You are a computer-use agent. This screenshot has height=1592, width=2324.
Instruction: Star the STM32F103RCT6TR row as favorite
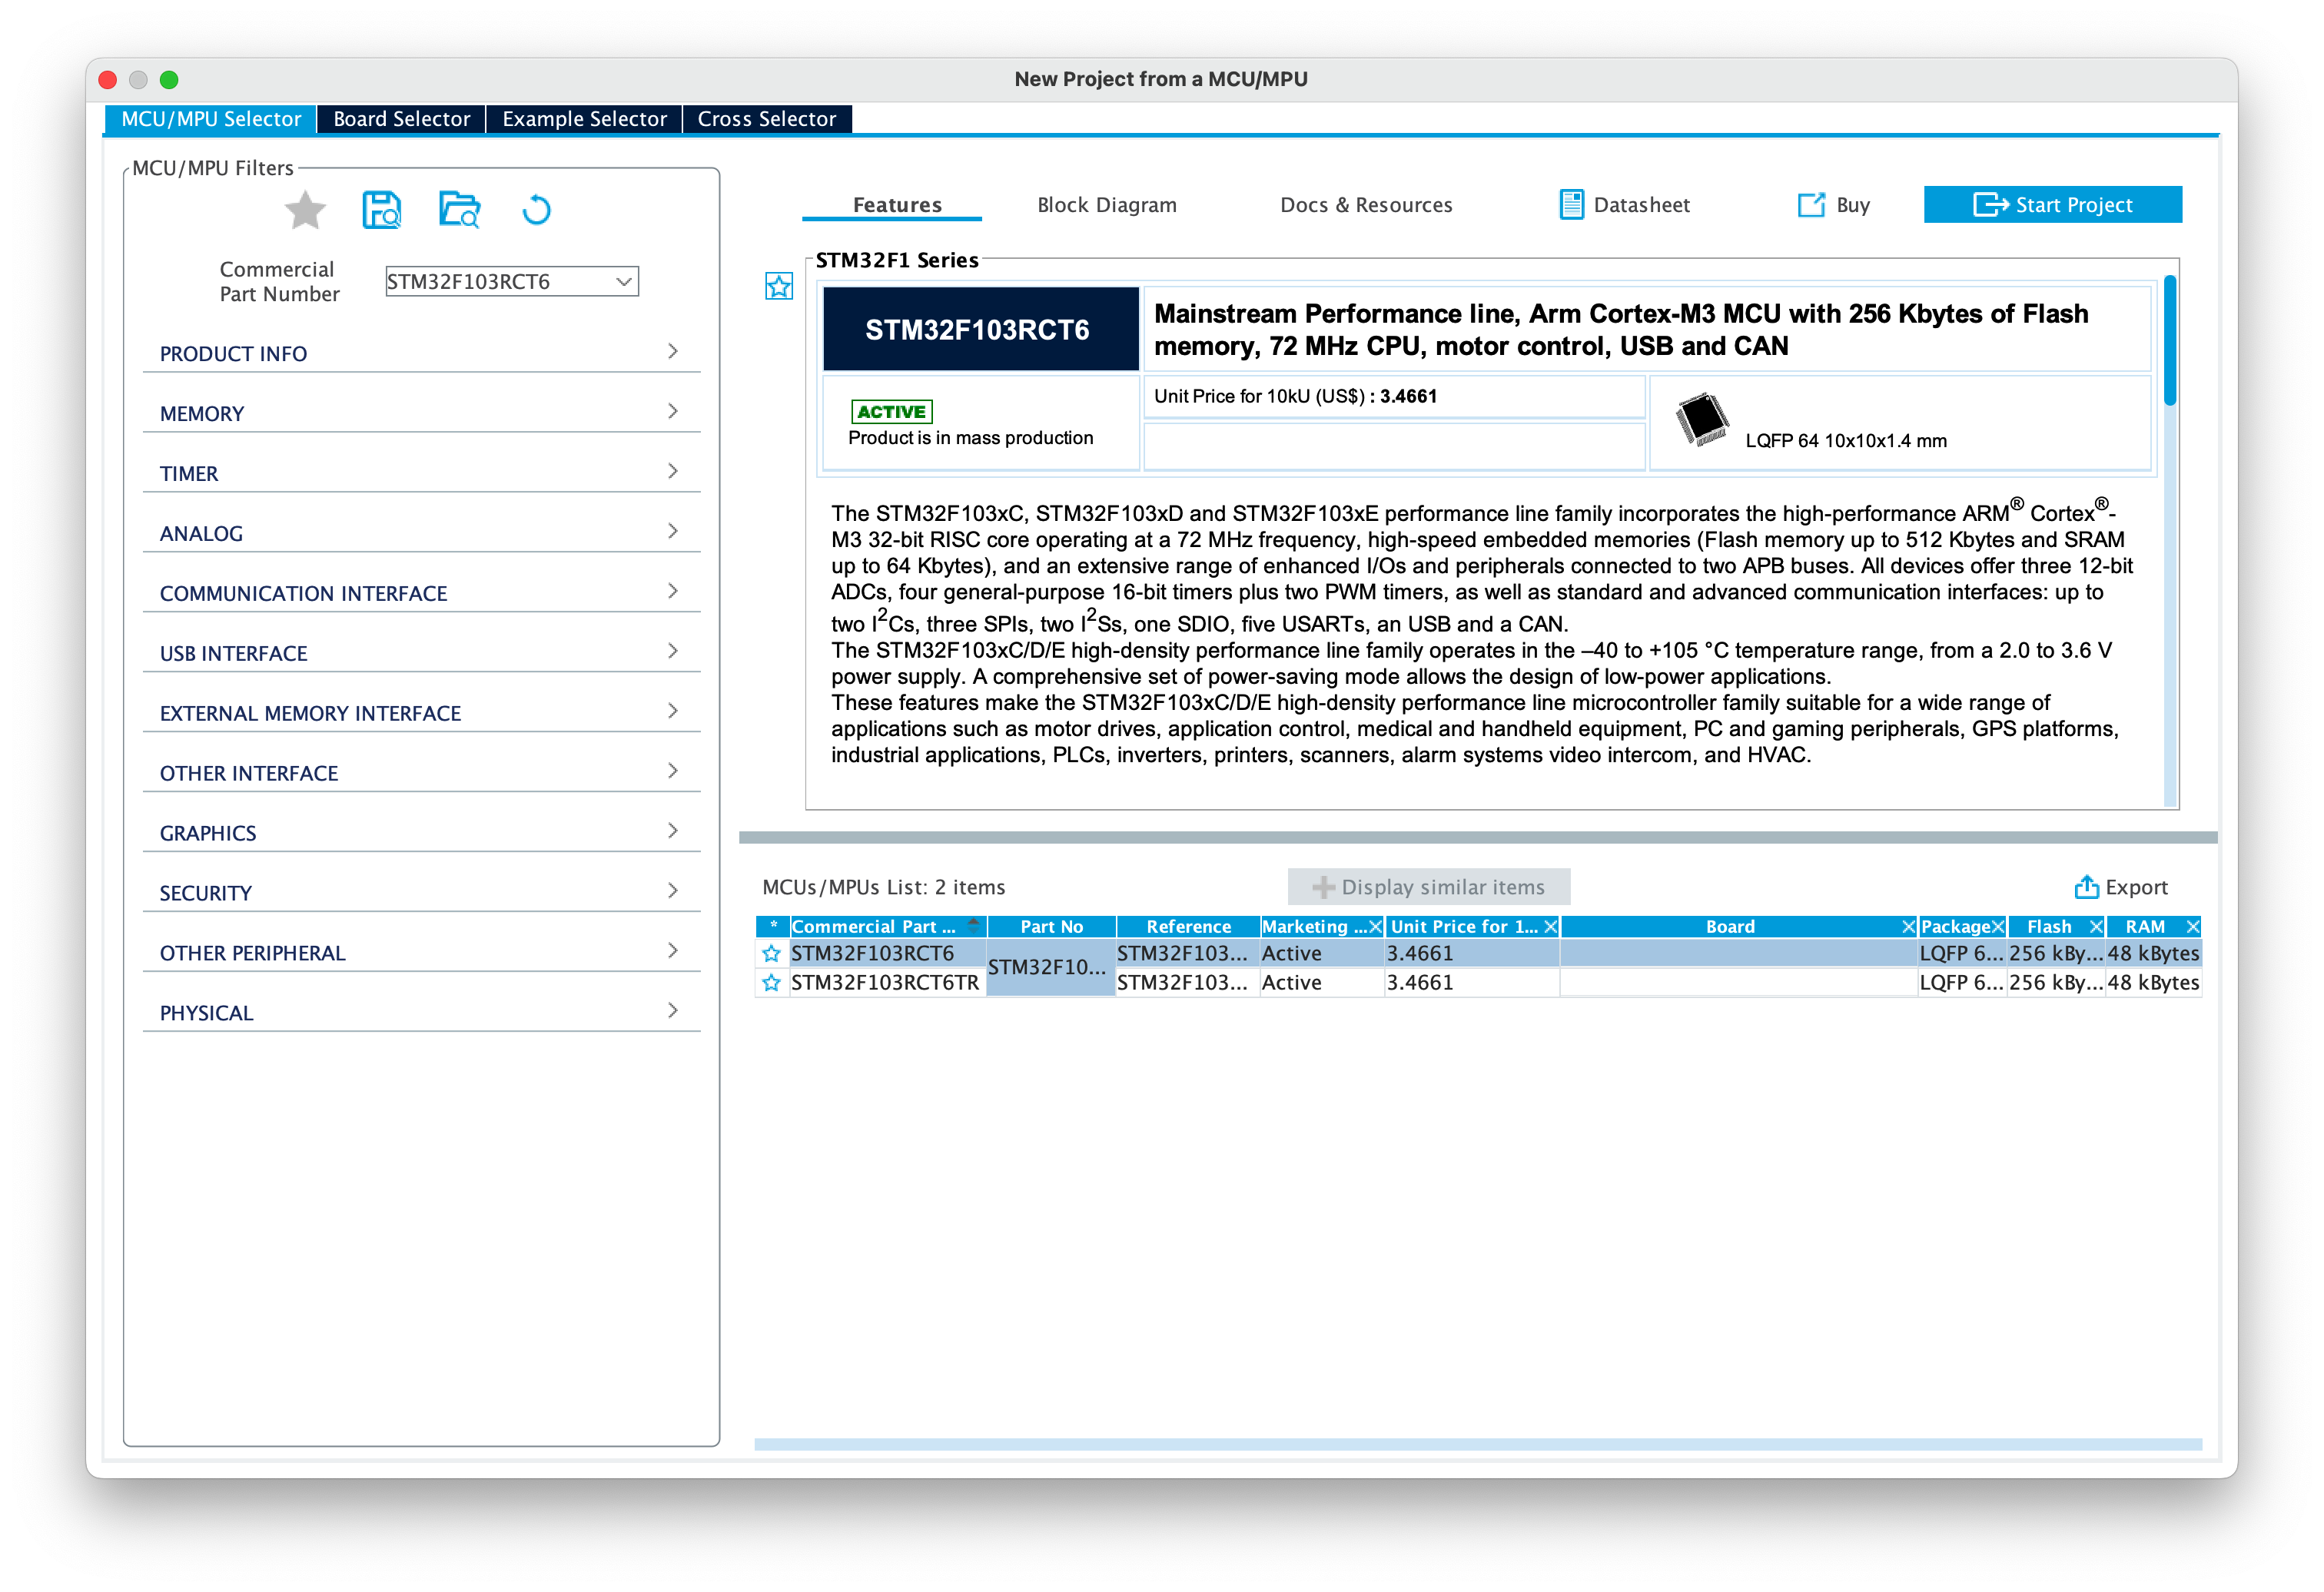[771, 983]
